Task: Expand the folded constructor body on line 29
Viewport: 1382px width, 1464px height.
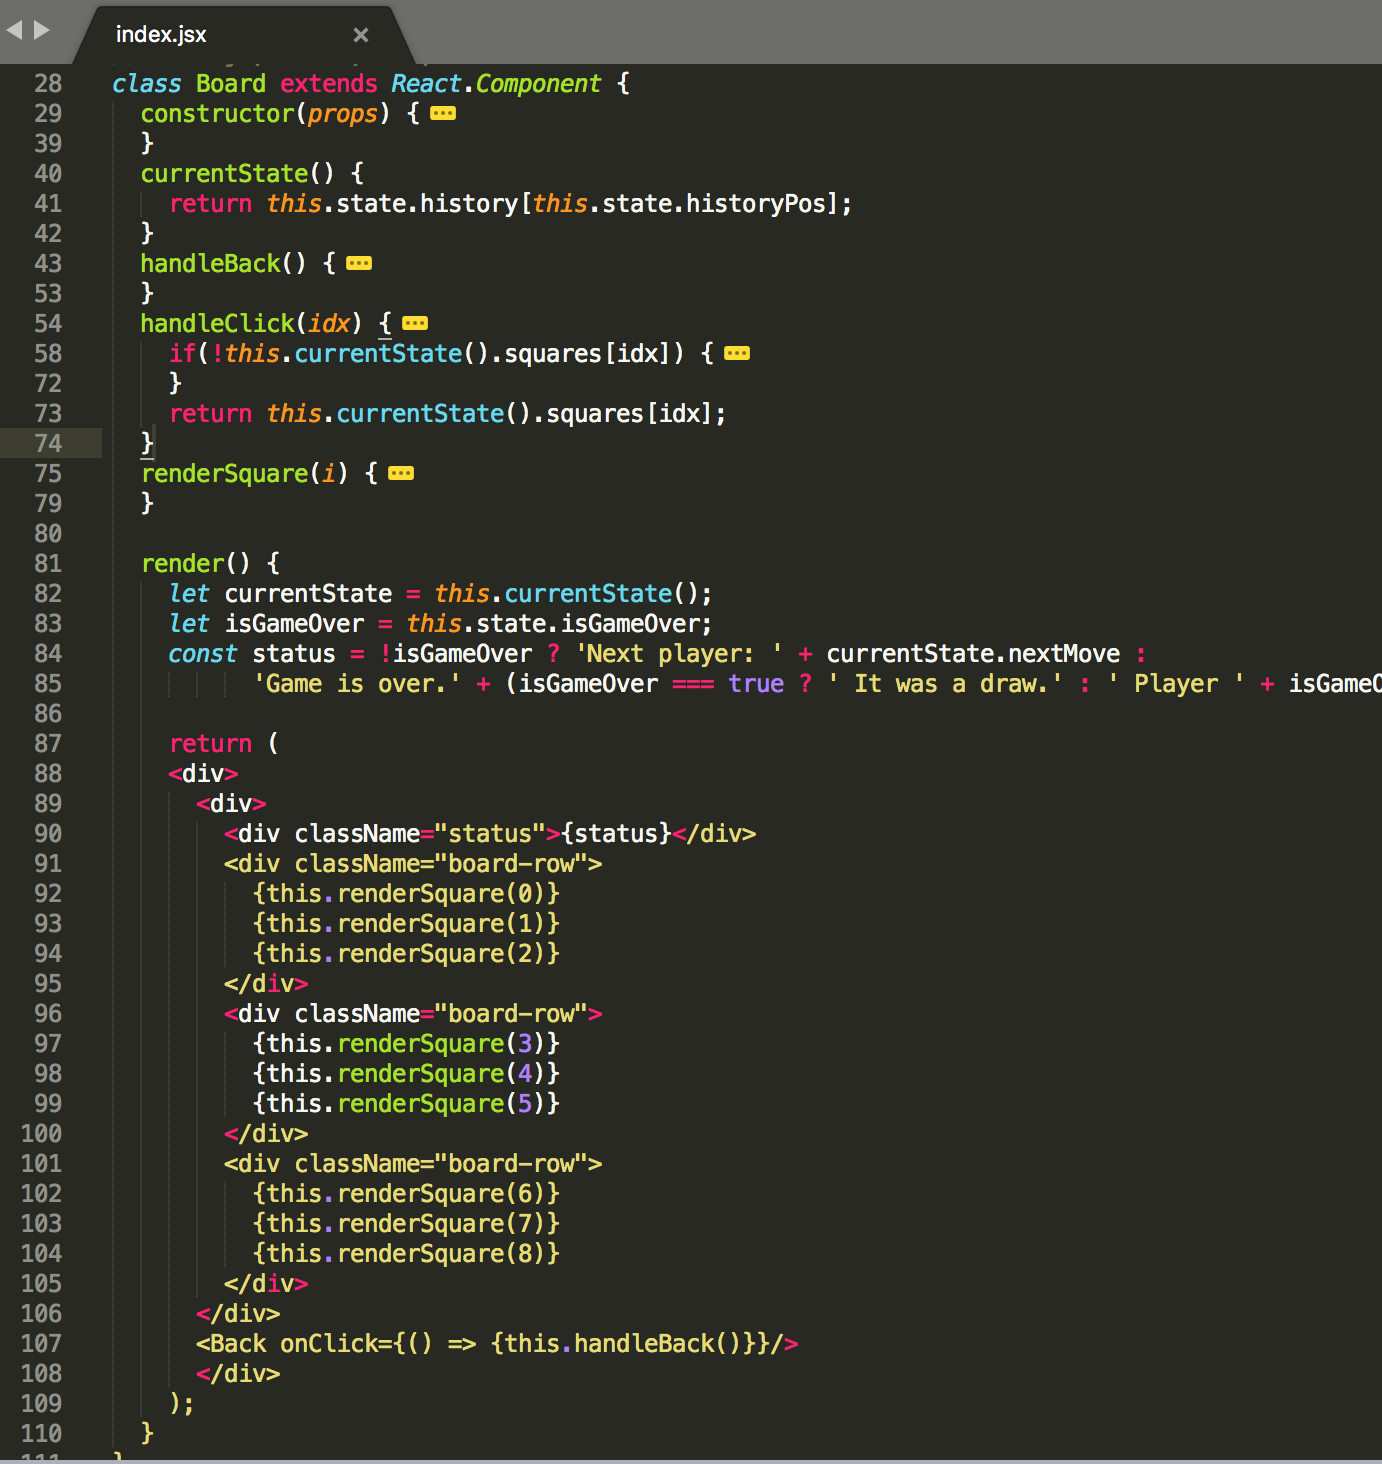Action: click(x=443, y=113)
